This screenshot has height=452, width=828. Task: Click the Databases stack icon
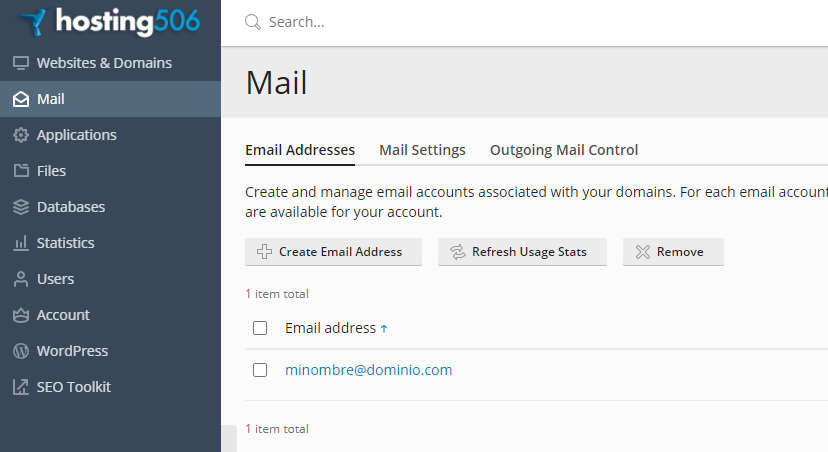pos(20,207)
